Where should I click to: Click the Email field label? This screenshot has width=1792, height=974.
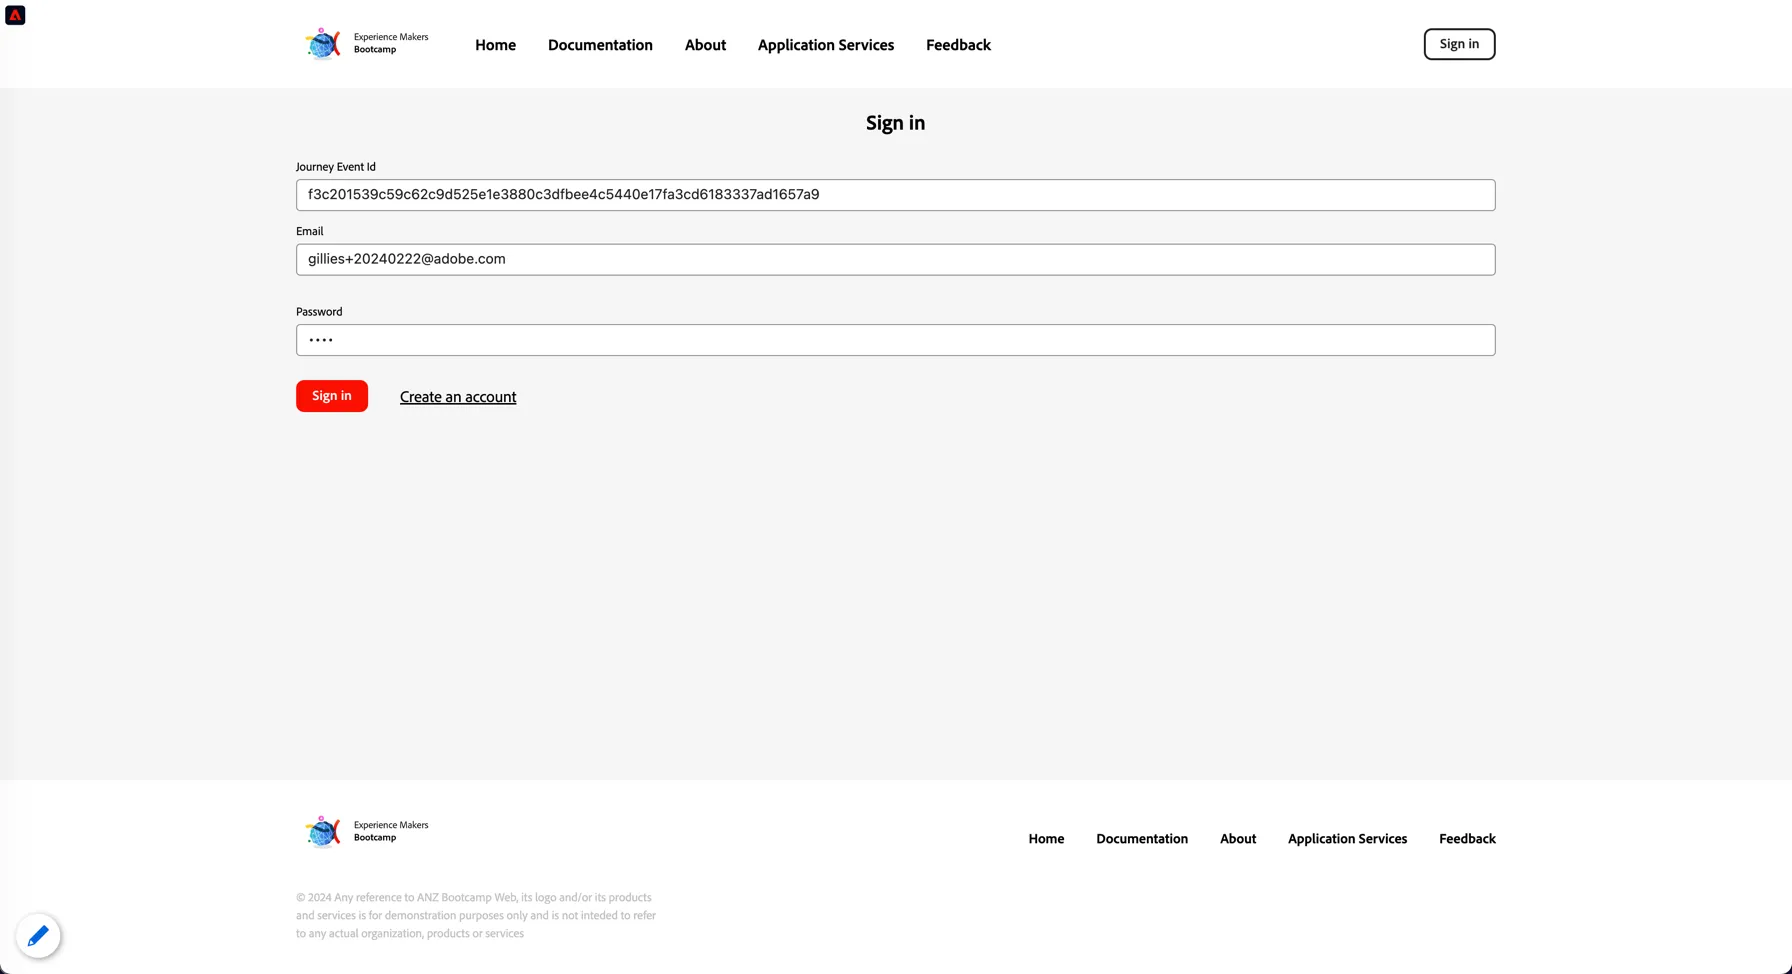pos(310,231)
